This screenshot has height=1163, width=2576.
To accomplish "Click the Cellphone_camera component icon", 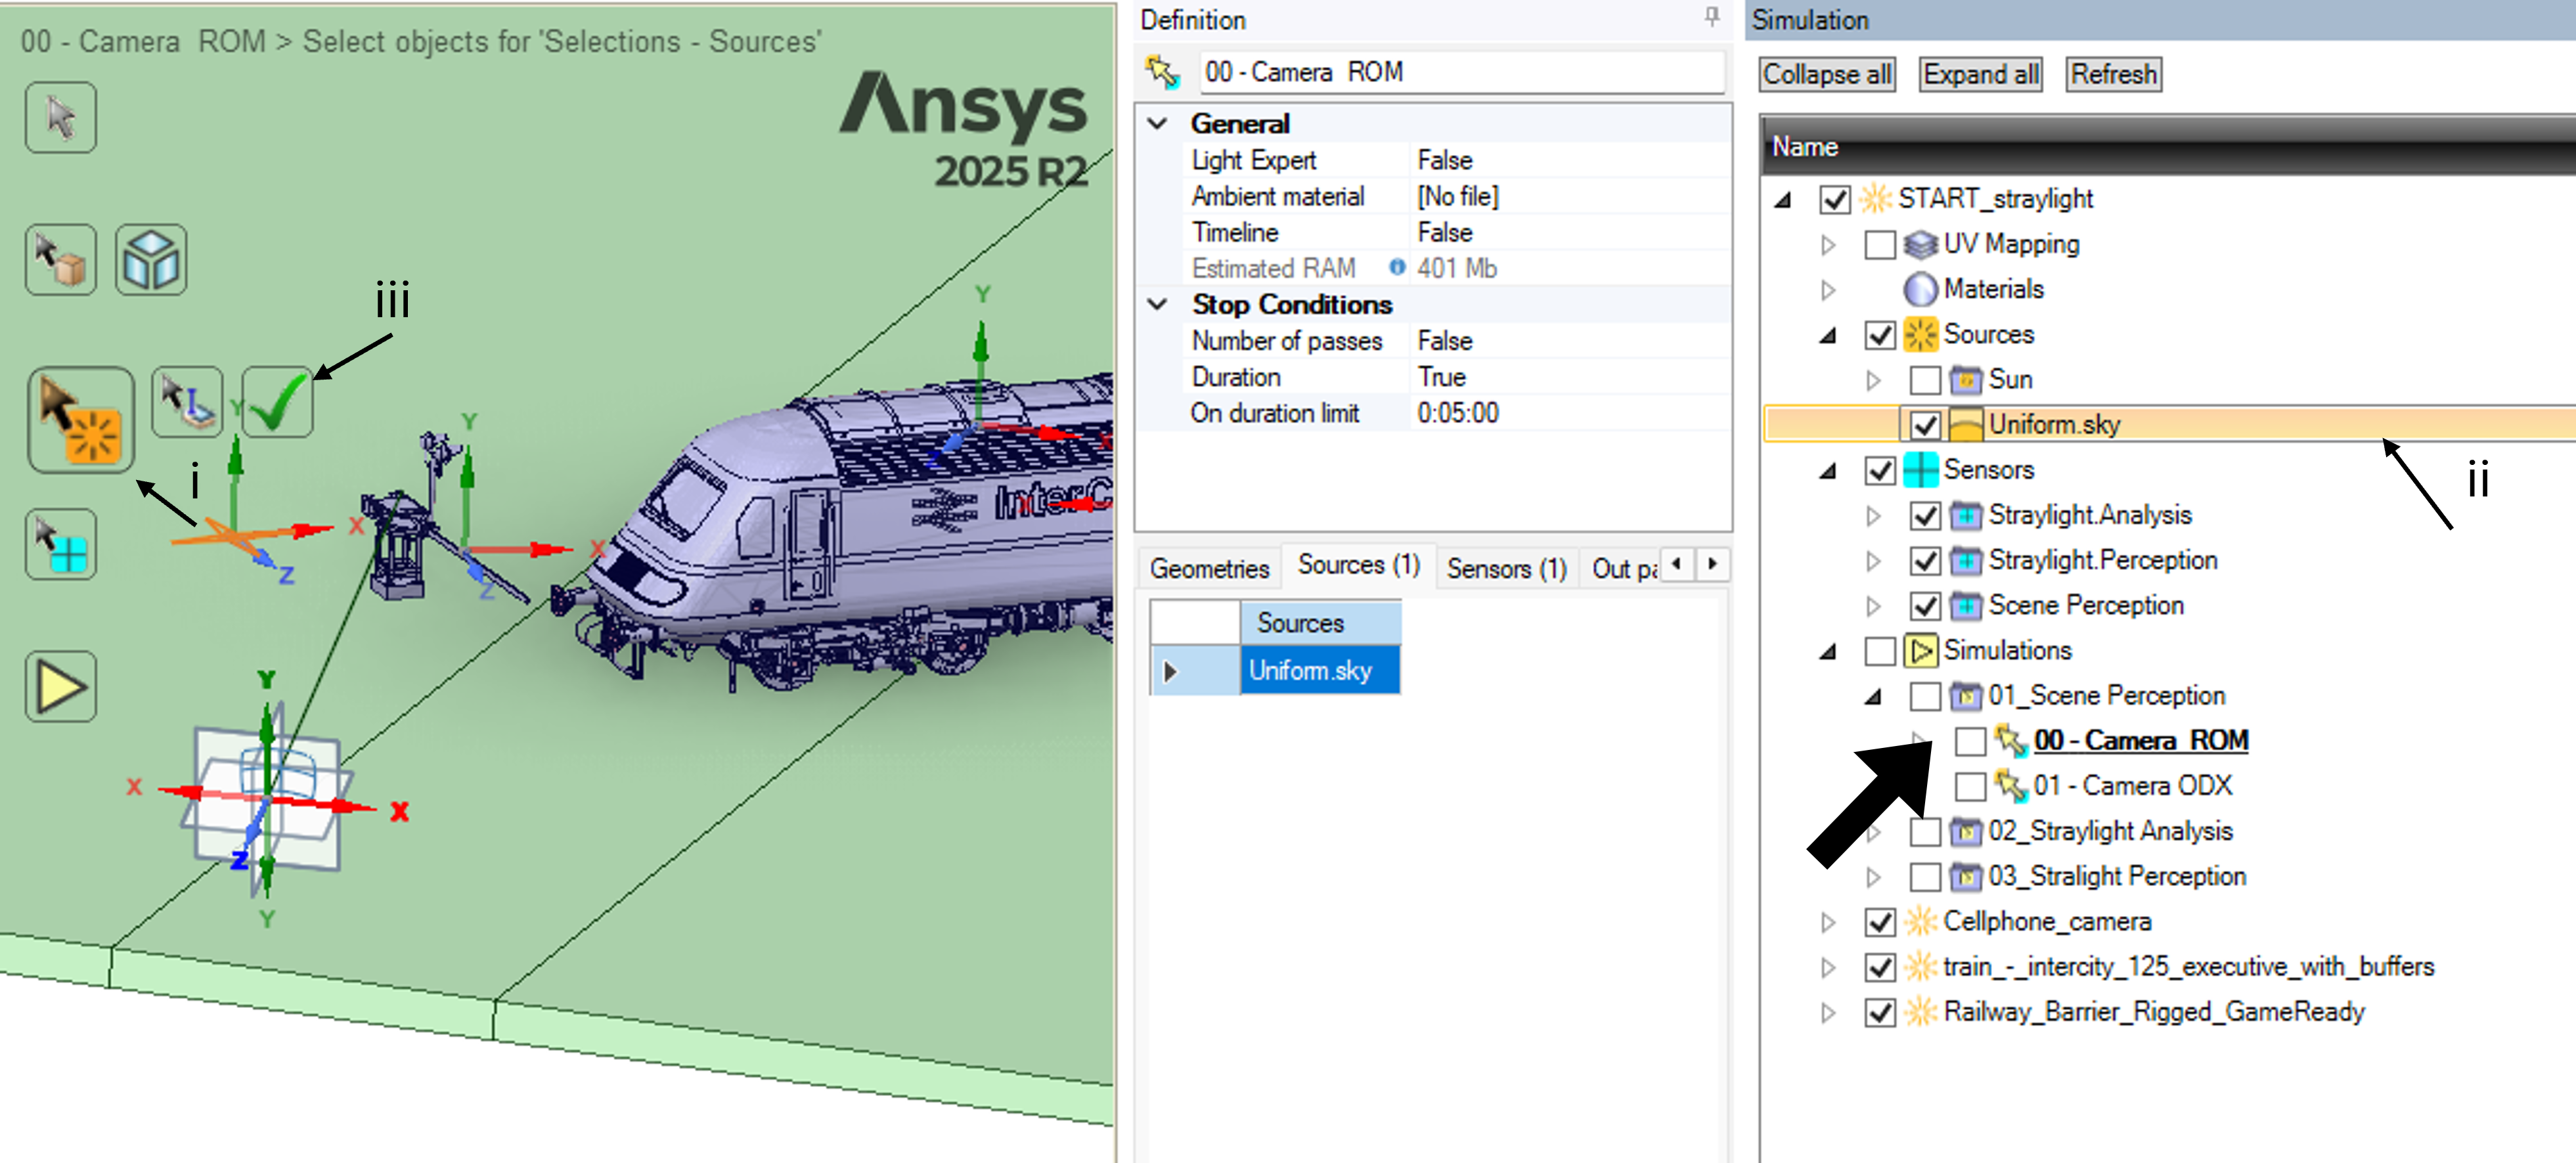I will pos(1921,921).
